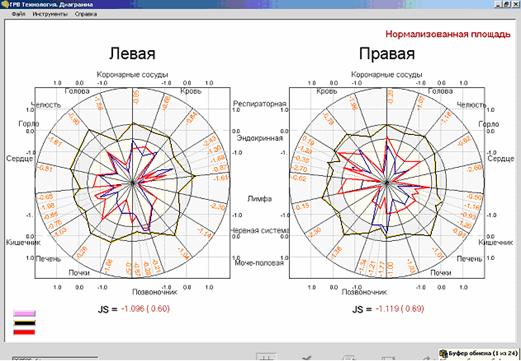Image resolution: width=521 pixels, height=361 pixels.
Task: Open the Файл menu
Action: 18,14
